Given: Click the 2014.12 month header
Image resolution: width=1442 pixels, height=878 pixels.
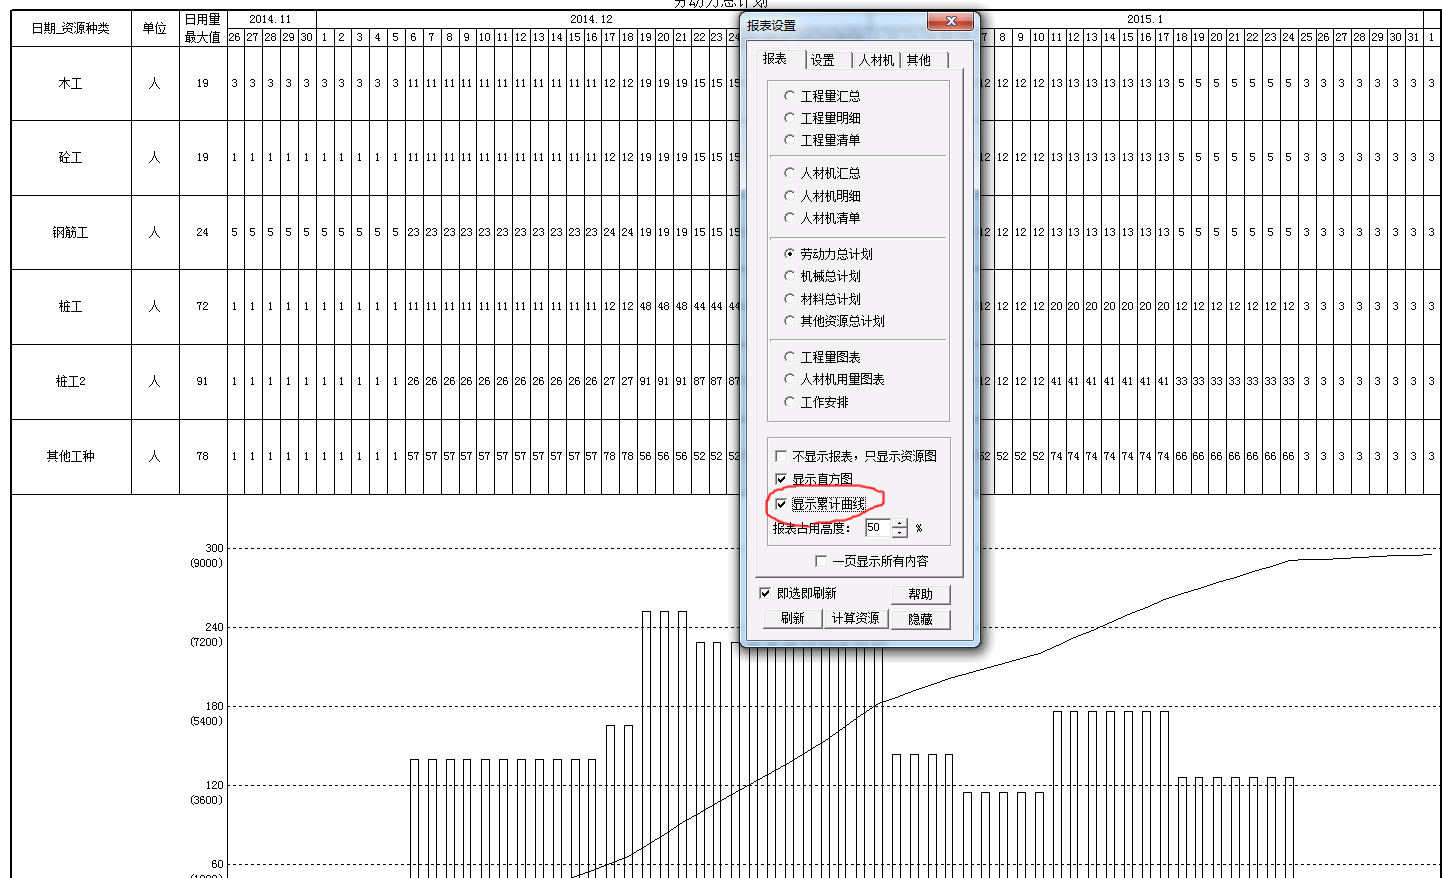Looking at the screenshot, I should (591, 19).
